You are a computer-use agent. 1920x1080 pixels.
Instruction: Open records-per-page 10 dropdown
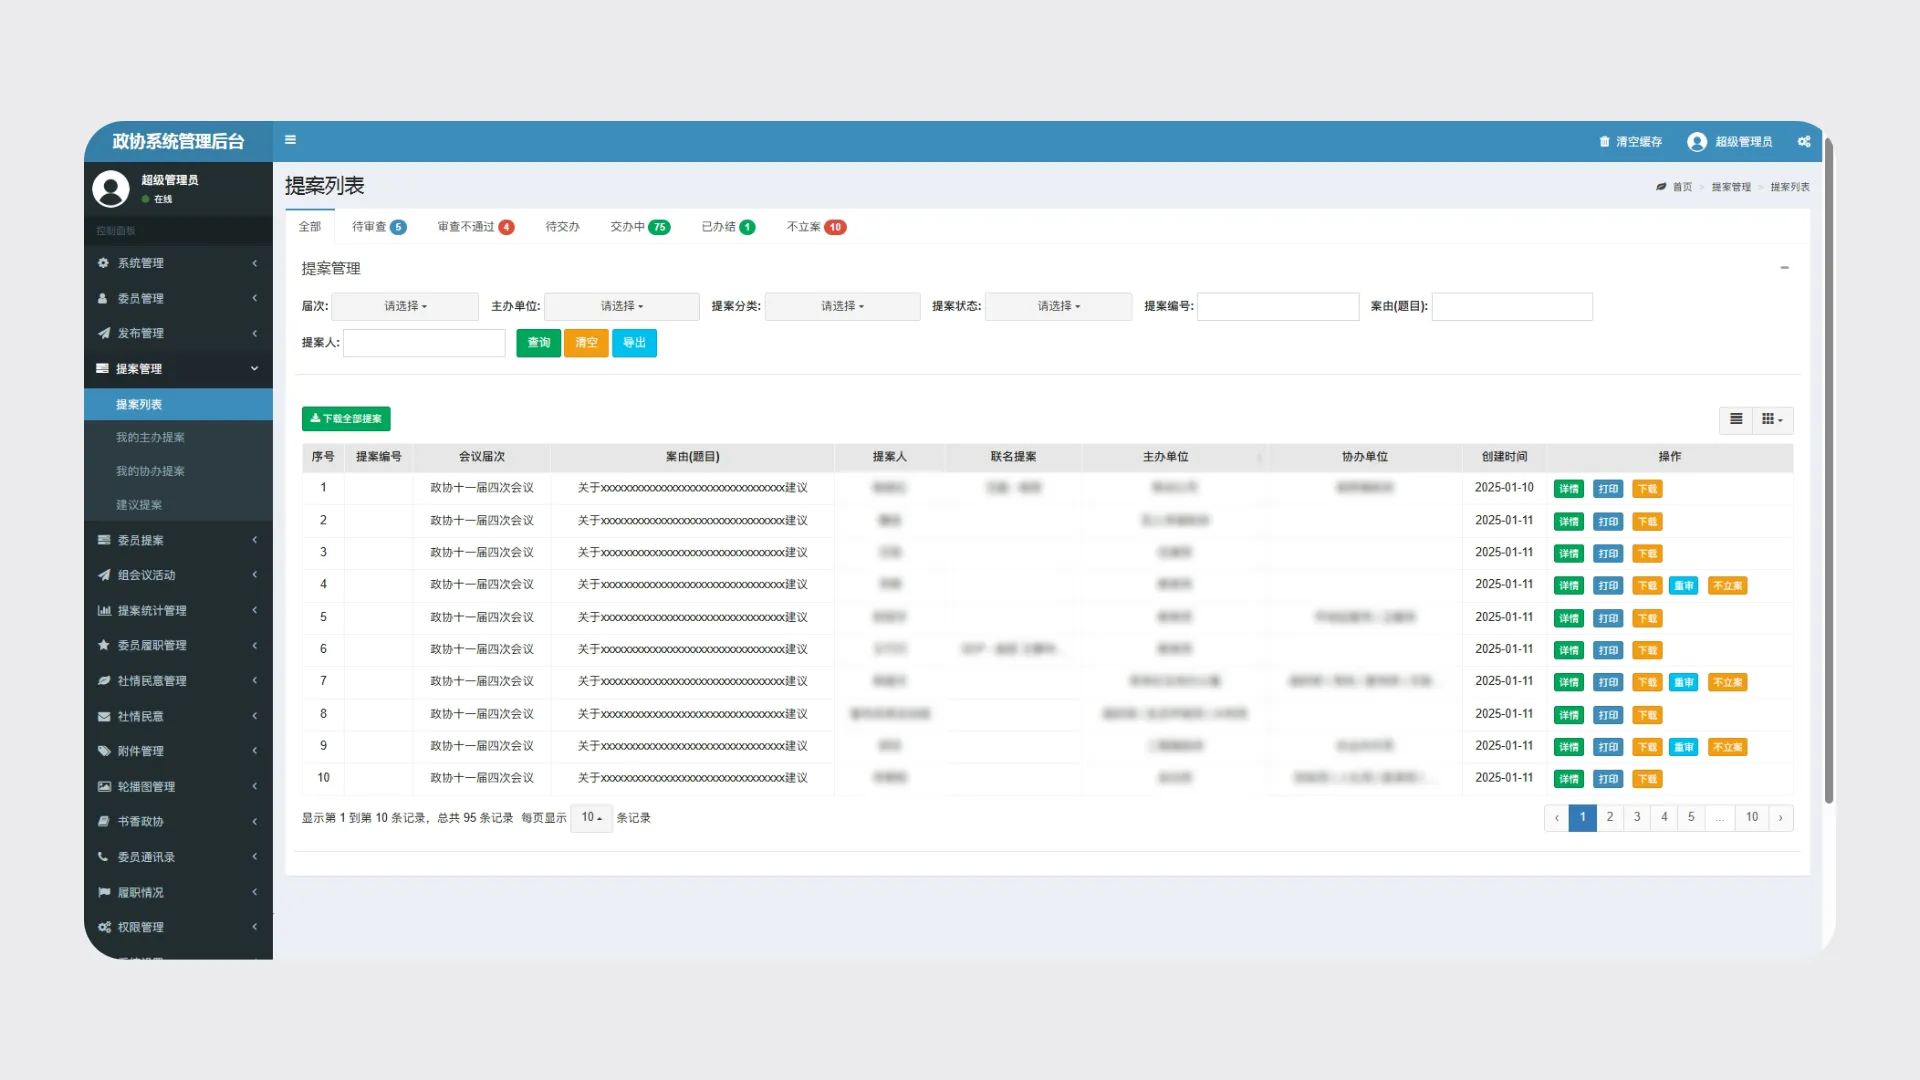(591, 818)
